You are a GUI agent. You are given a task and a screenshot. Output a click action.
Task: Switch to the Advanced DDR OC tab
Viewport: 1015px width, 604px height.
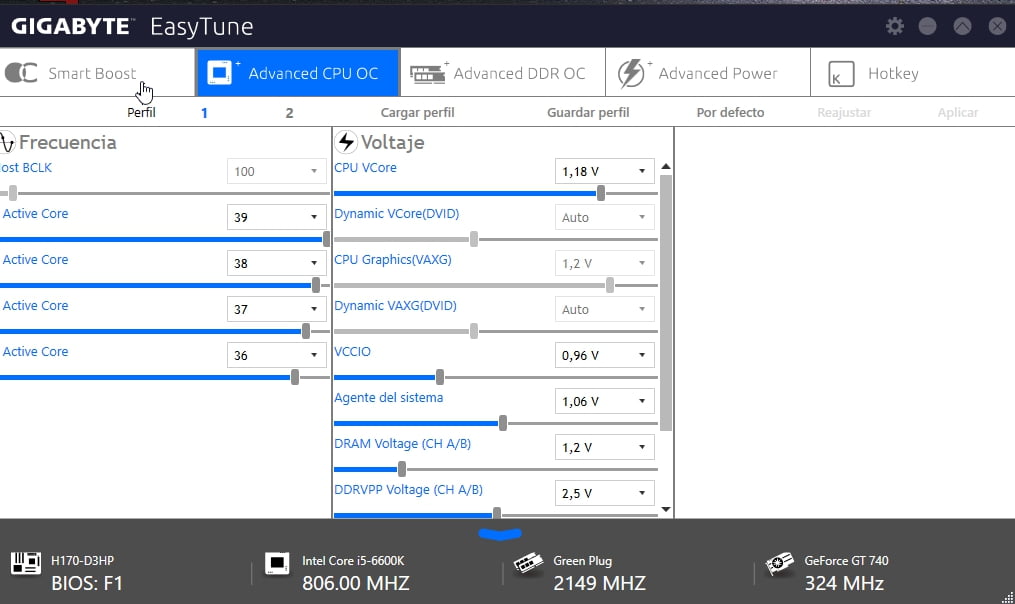click(x=503, y=73)
